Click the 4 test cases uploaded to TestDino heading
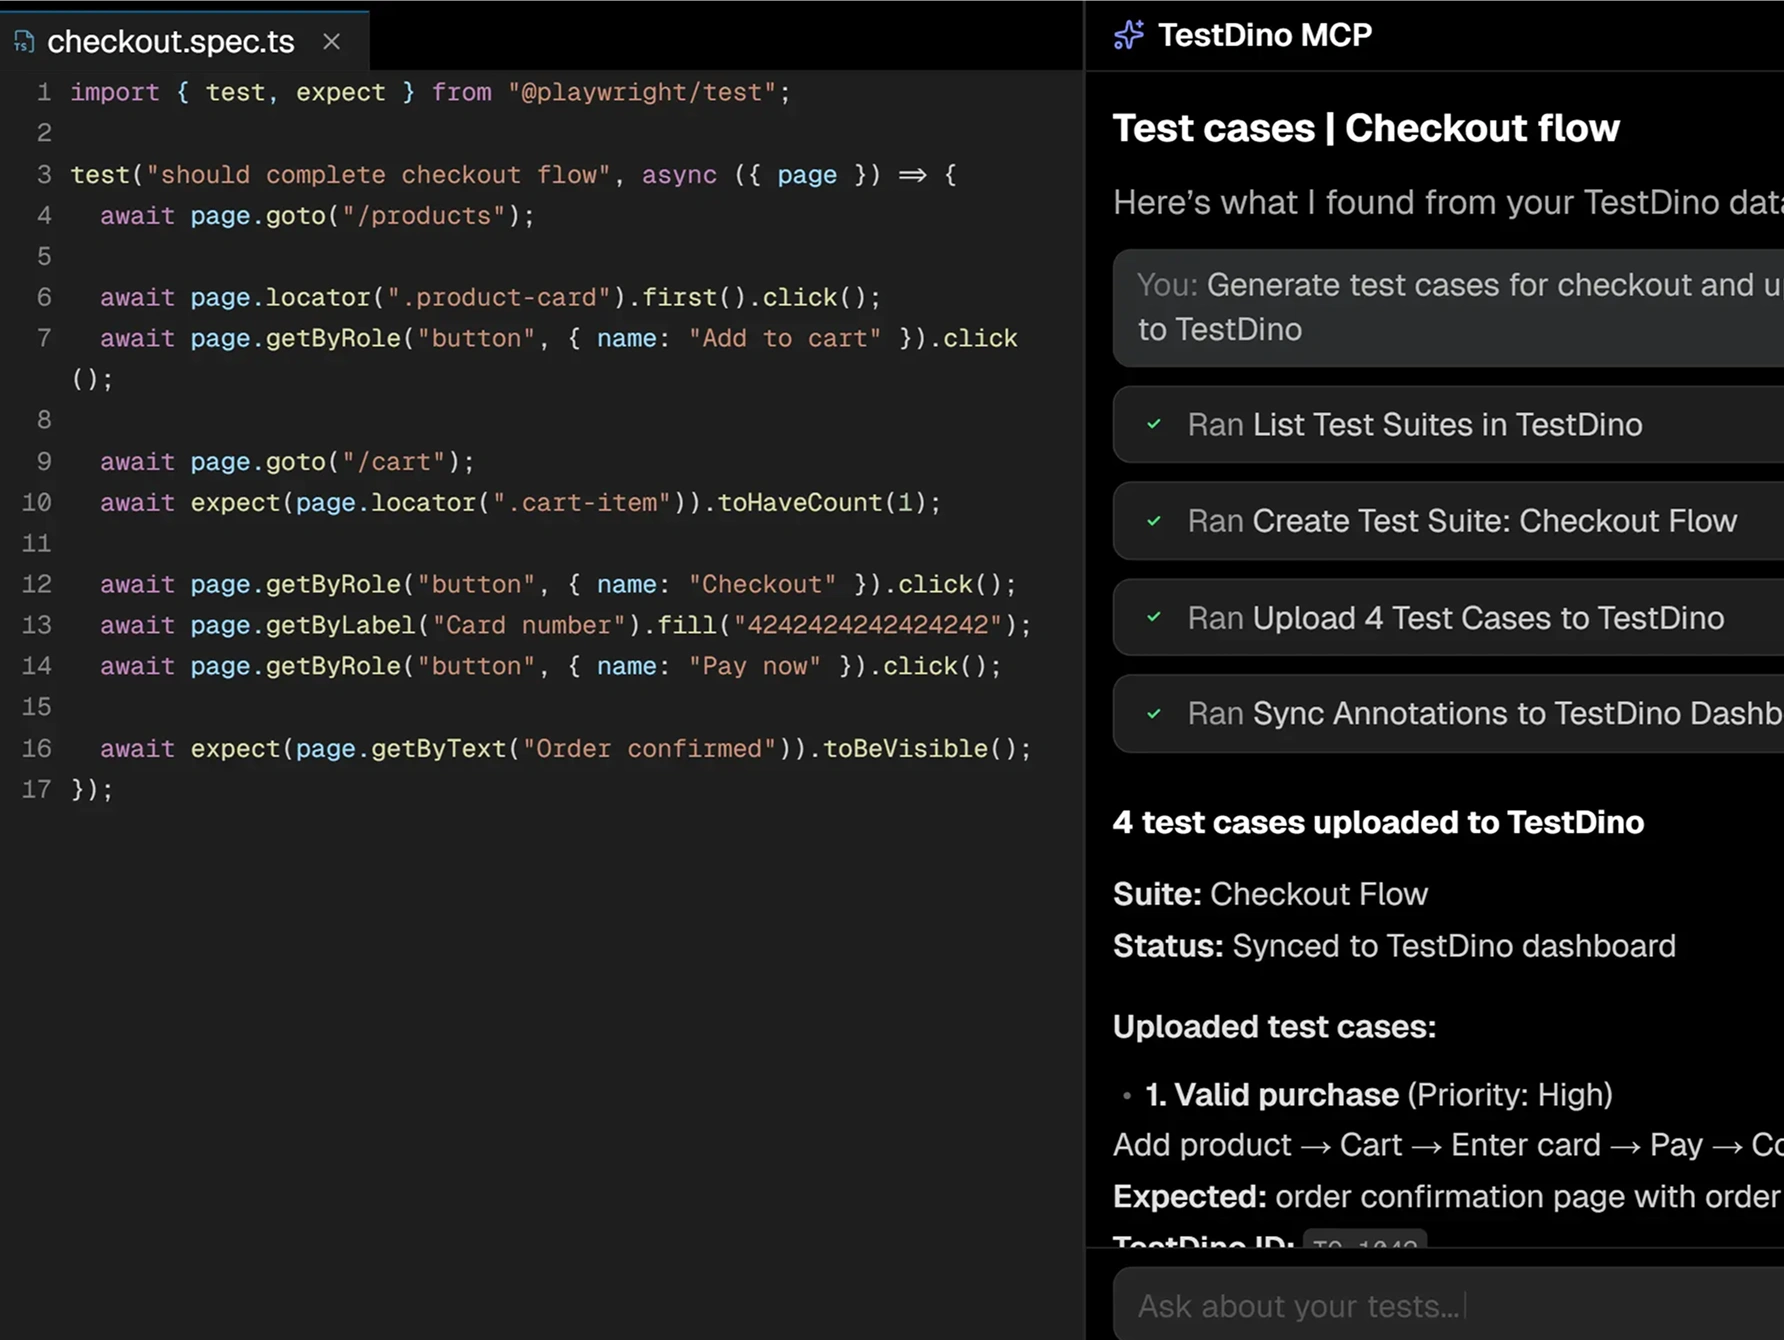Viewport: 1784px width, 1340px height. [1378, 822]
